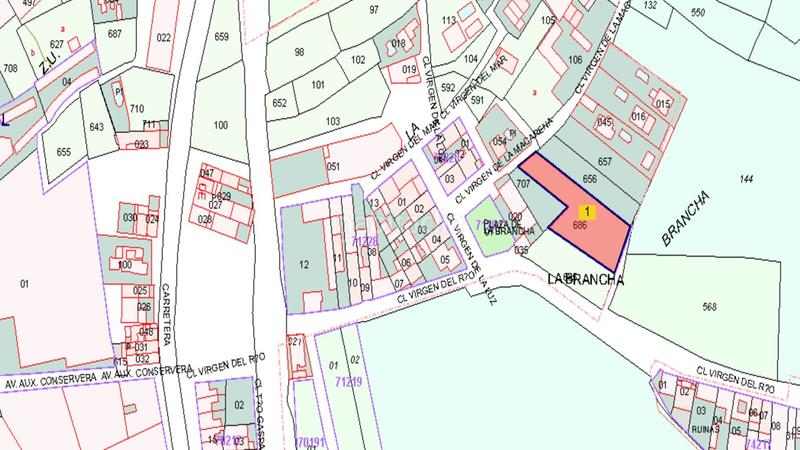This screenshot has width=800, height=450.
Task: Click on parcel 657
Action: (x=604, y=161)
